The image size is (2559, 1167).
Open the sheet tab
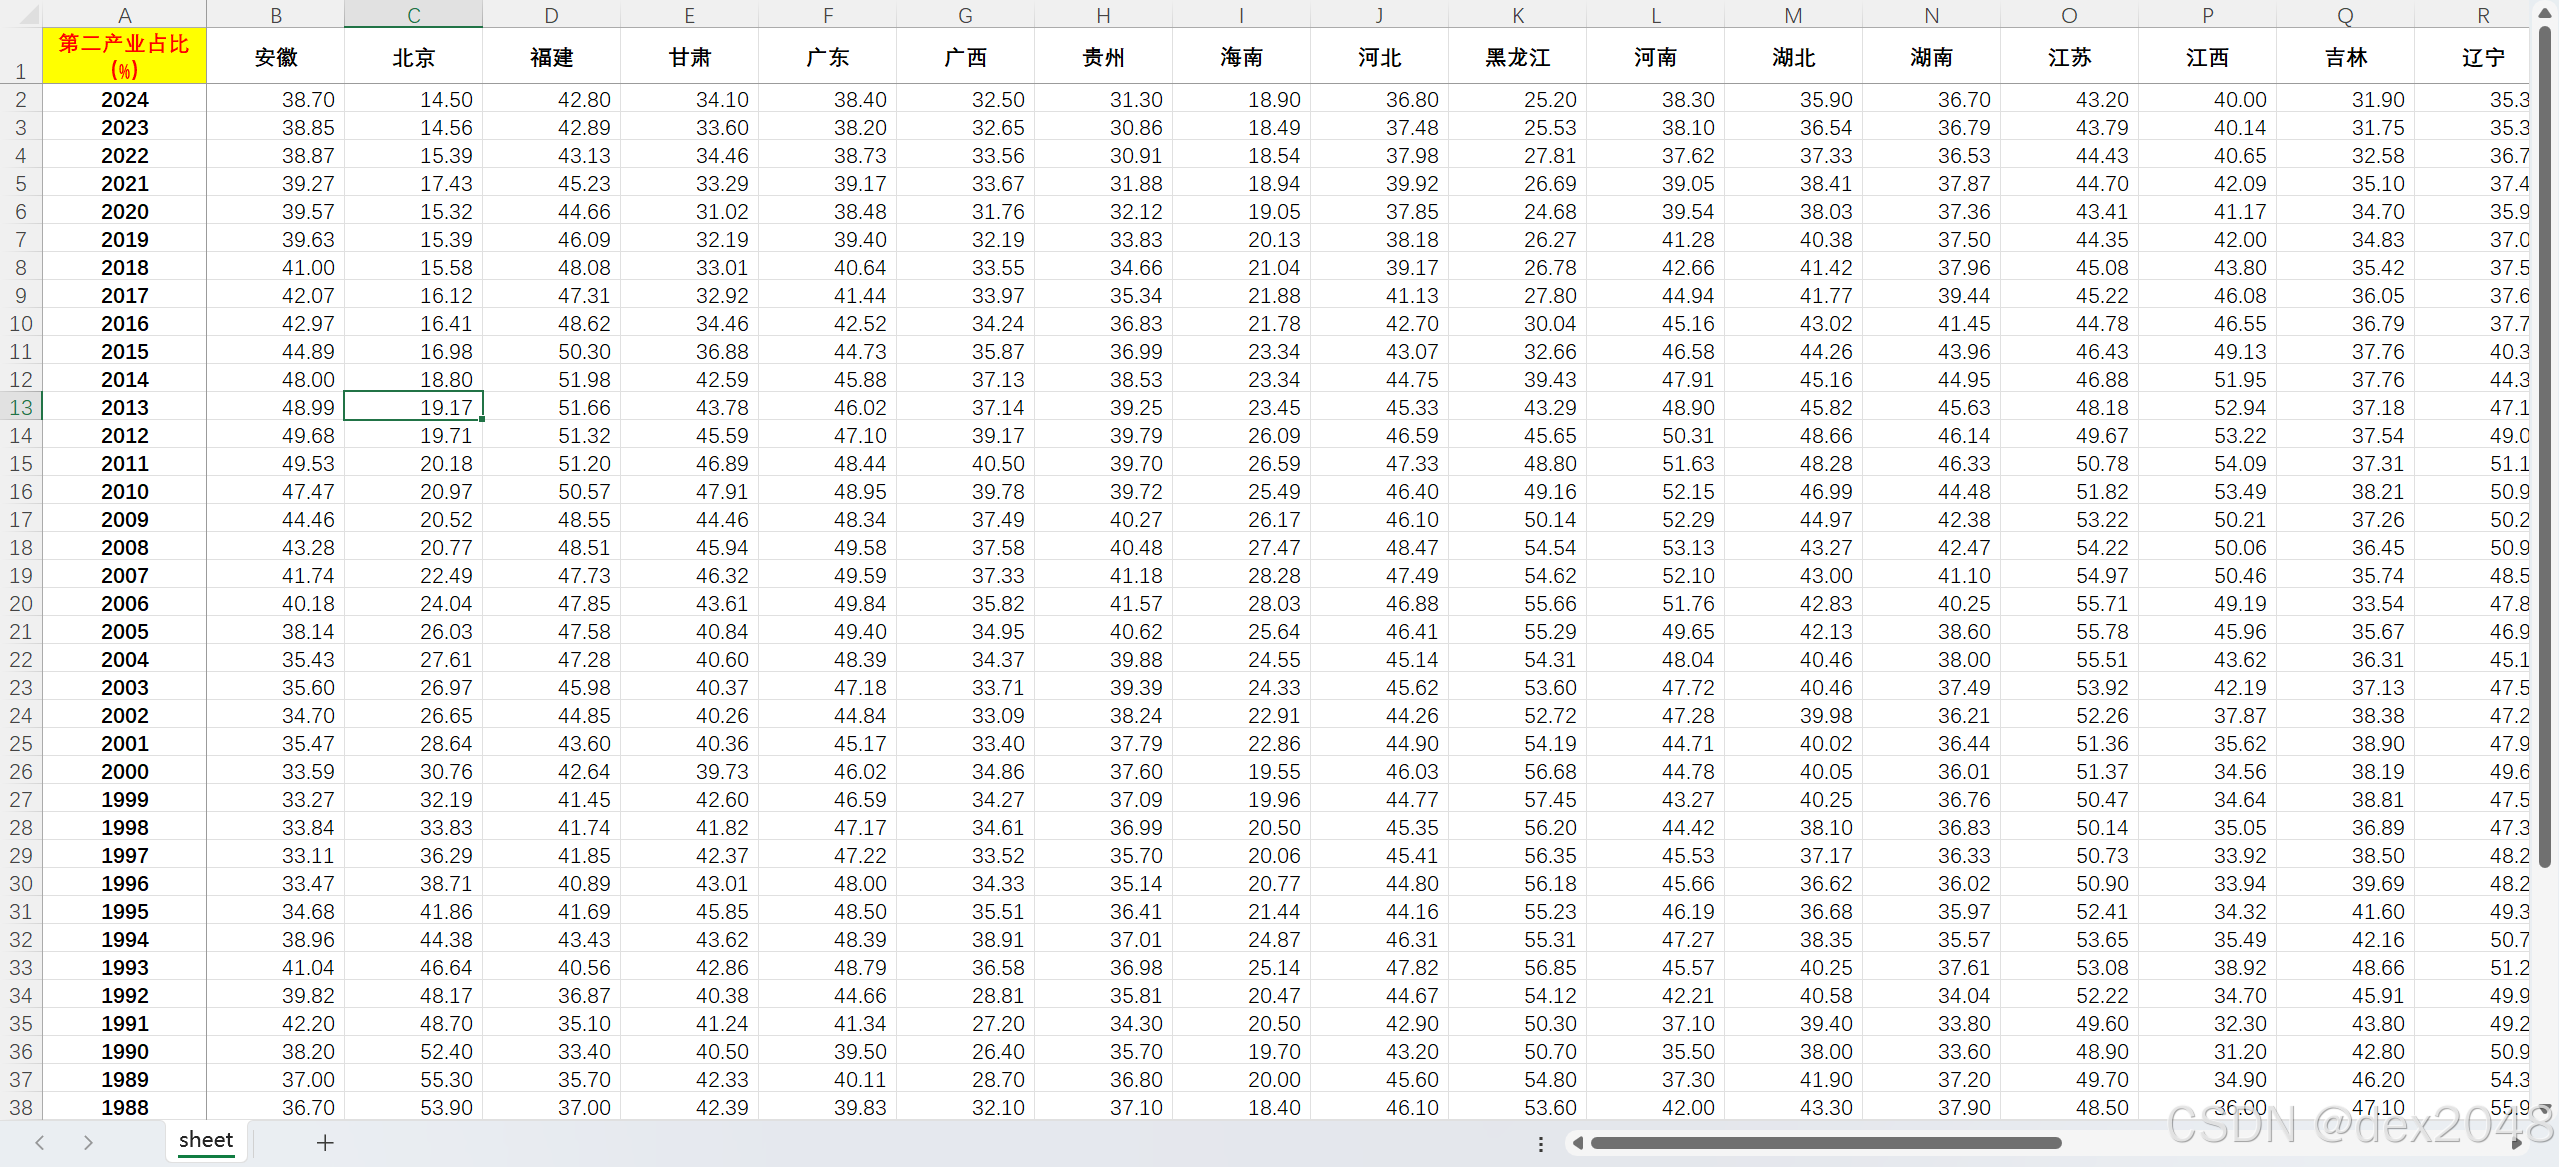coord(206,1140)
